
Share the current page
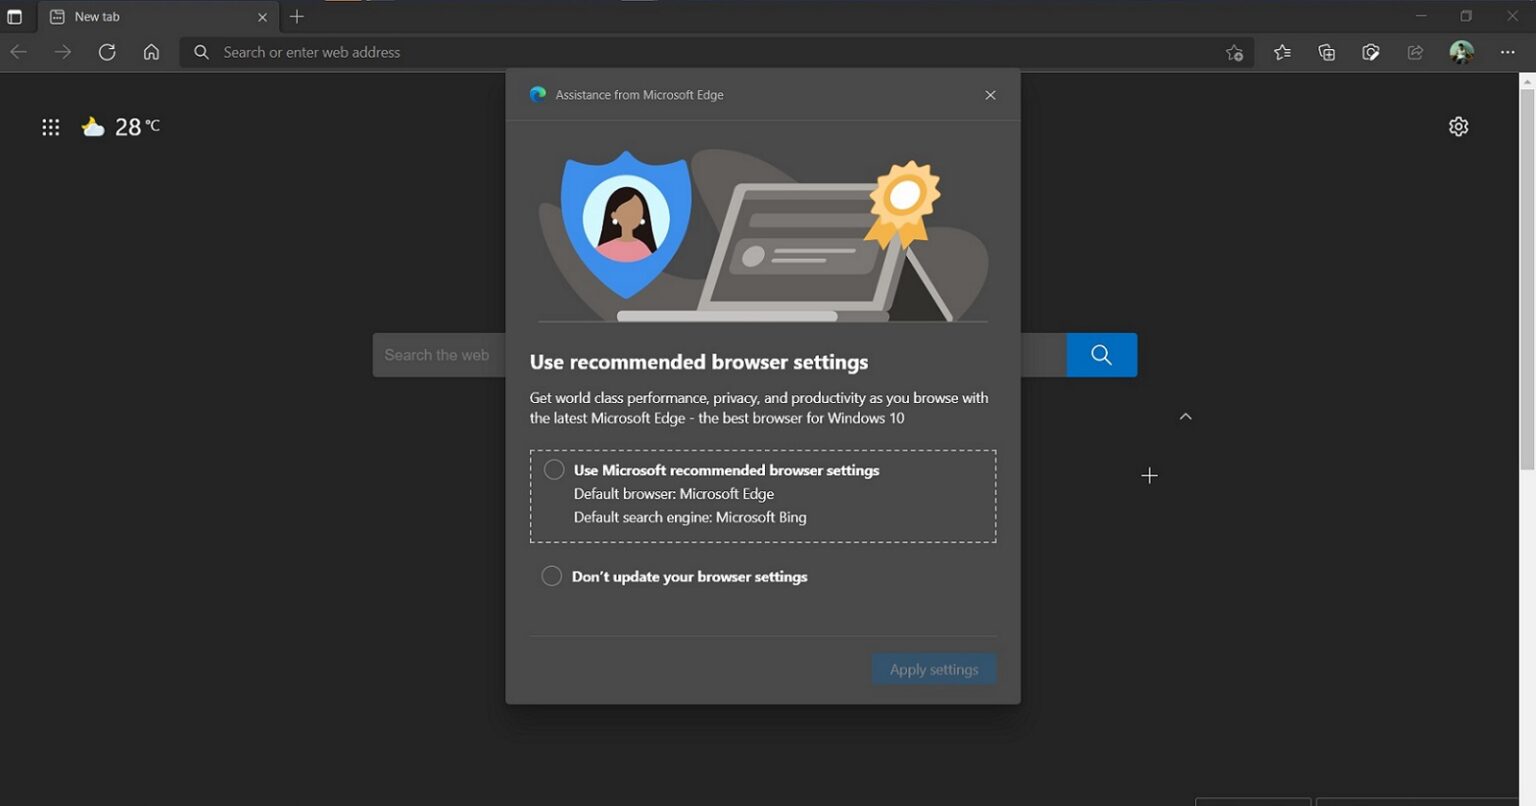point(1414,52)
